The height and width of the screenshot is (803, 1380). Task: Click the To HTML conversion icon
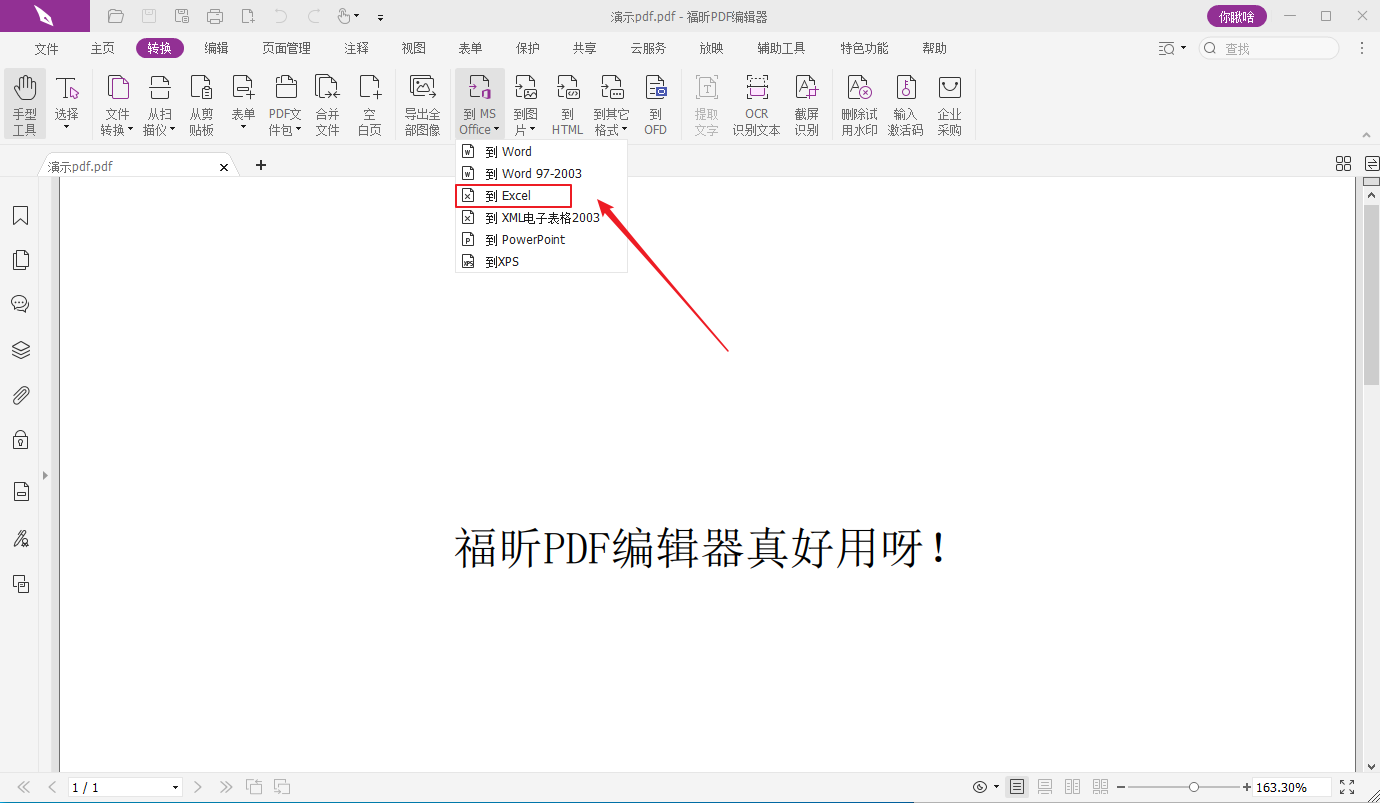(x=567, y=104)
